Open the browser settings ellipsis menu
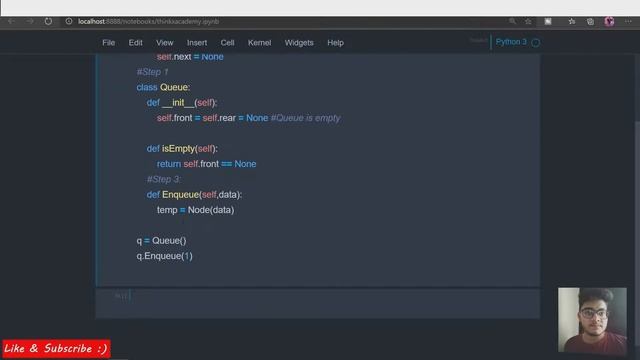 (628, 21)
